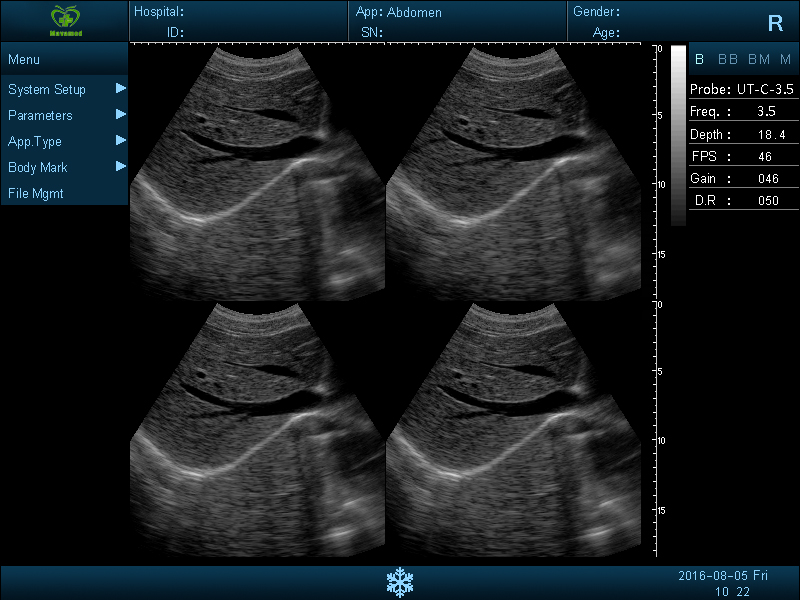
Task: Click the Age field
Action: point(663,33)
